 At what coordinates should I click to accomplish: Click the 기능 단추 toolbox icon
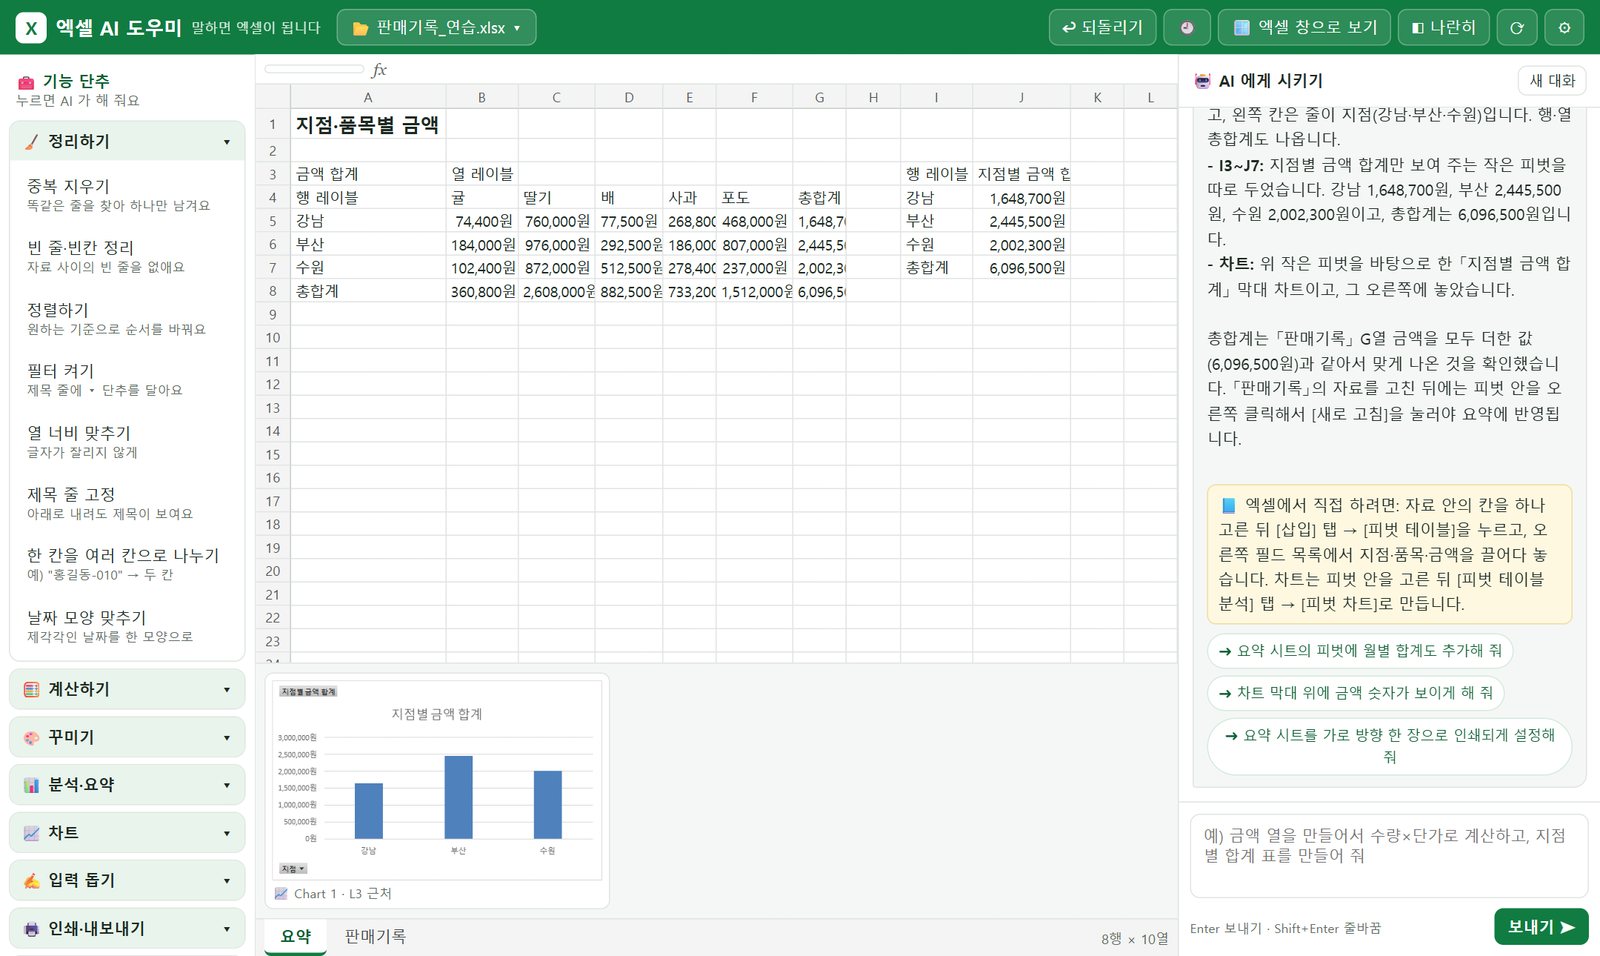tap(27, 83)
